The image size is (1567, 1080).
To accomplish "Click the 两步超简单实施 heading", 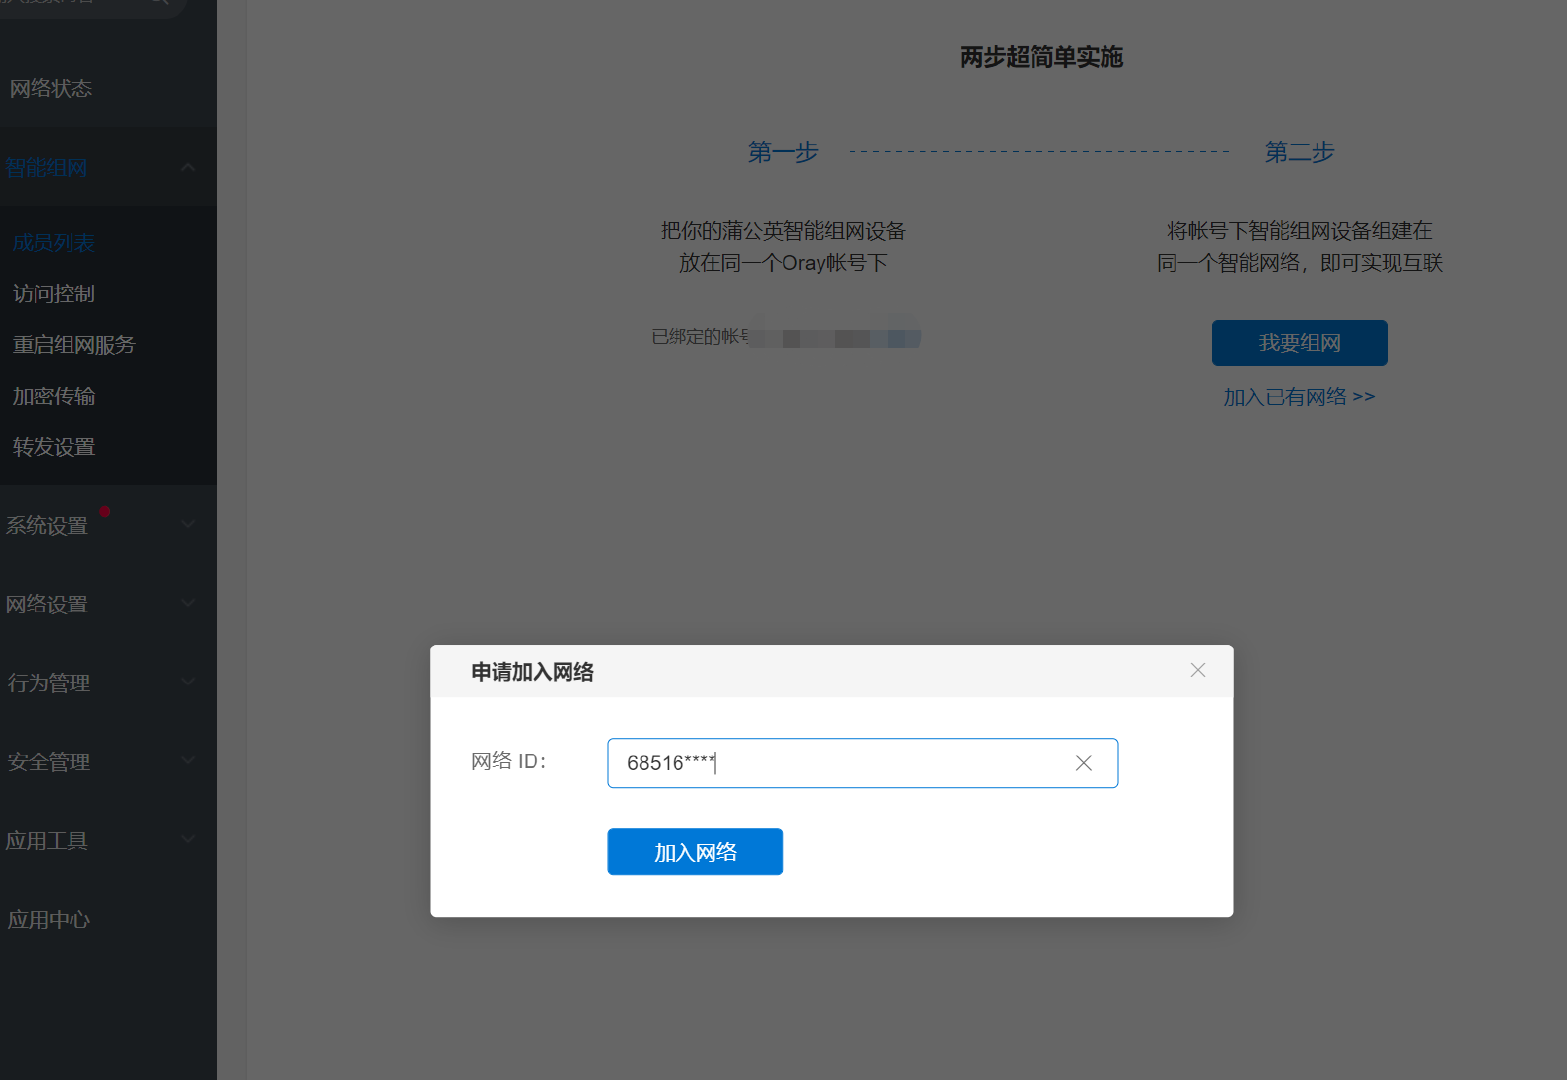I will 1041,57.
